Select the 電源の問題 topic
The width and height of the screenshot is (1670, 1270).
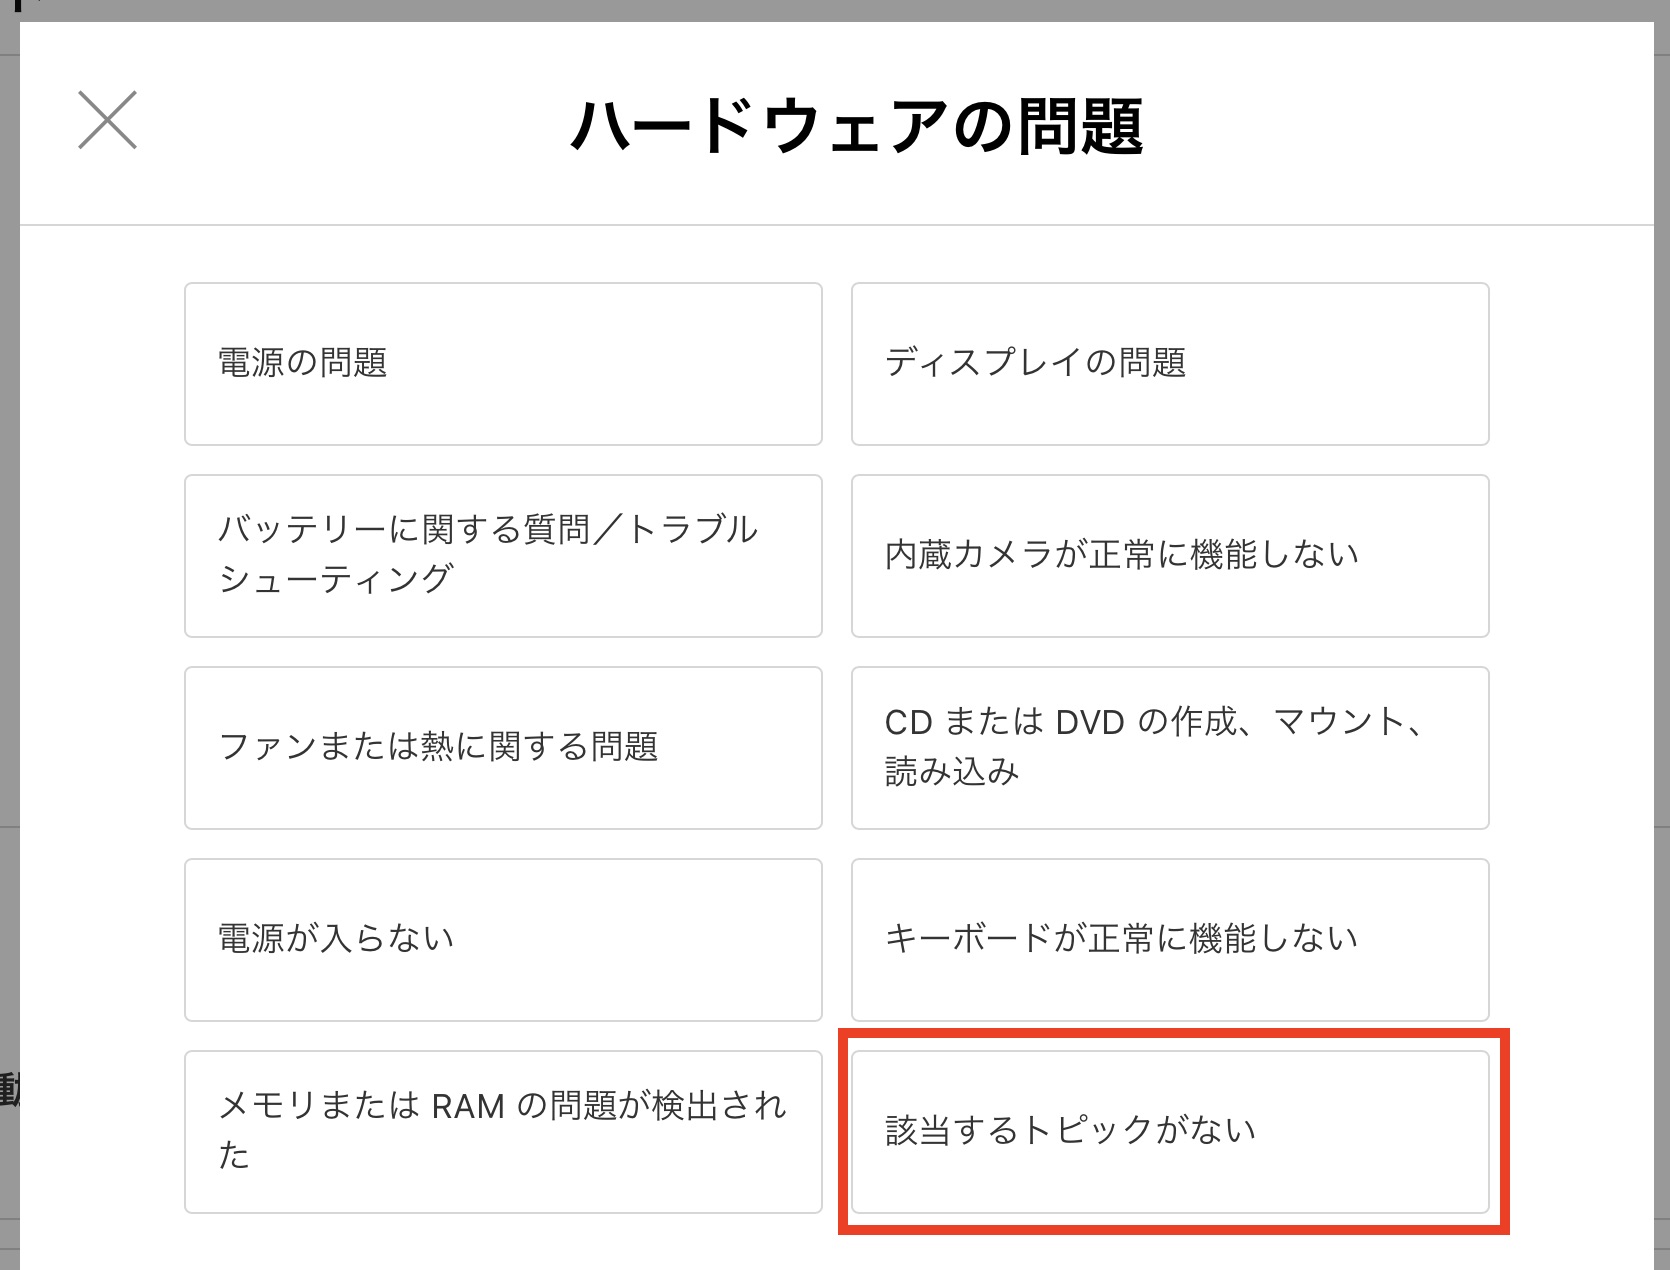(x=503, y=364)
